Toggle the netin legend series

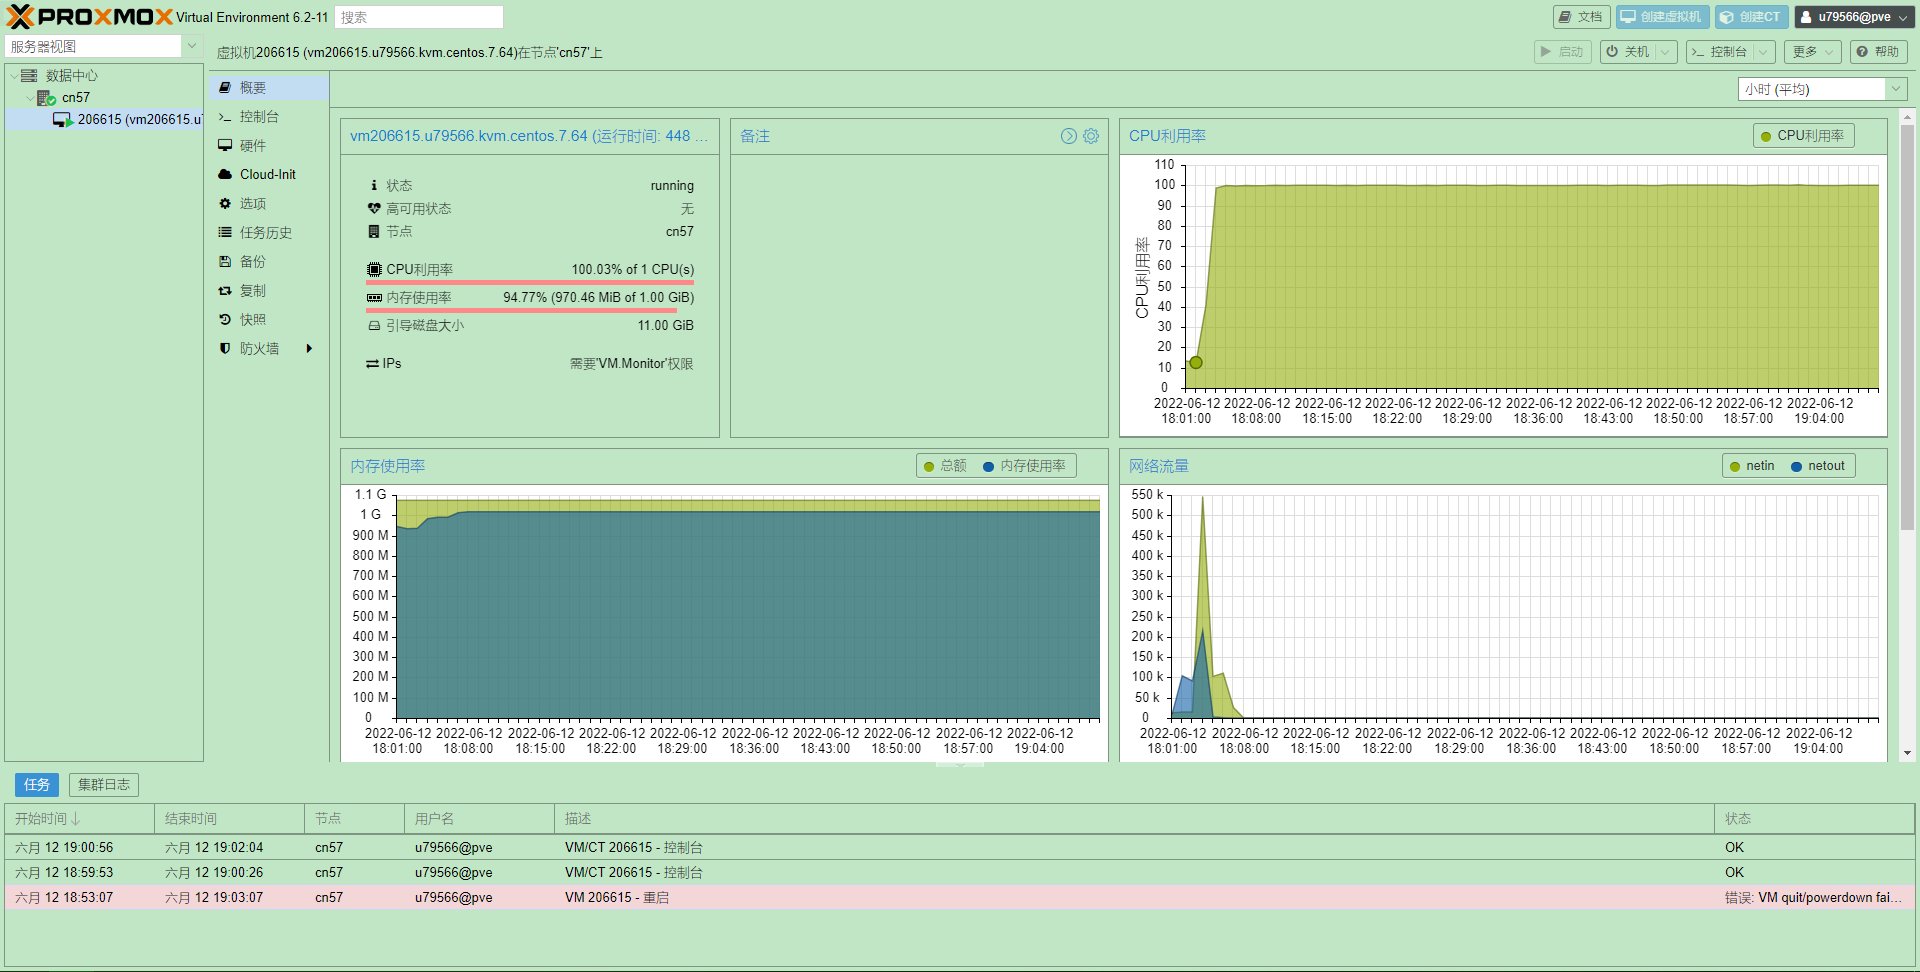click(1752, 466)
